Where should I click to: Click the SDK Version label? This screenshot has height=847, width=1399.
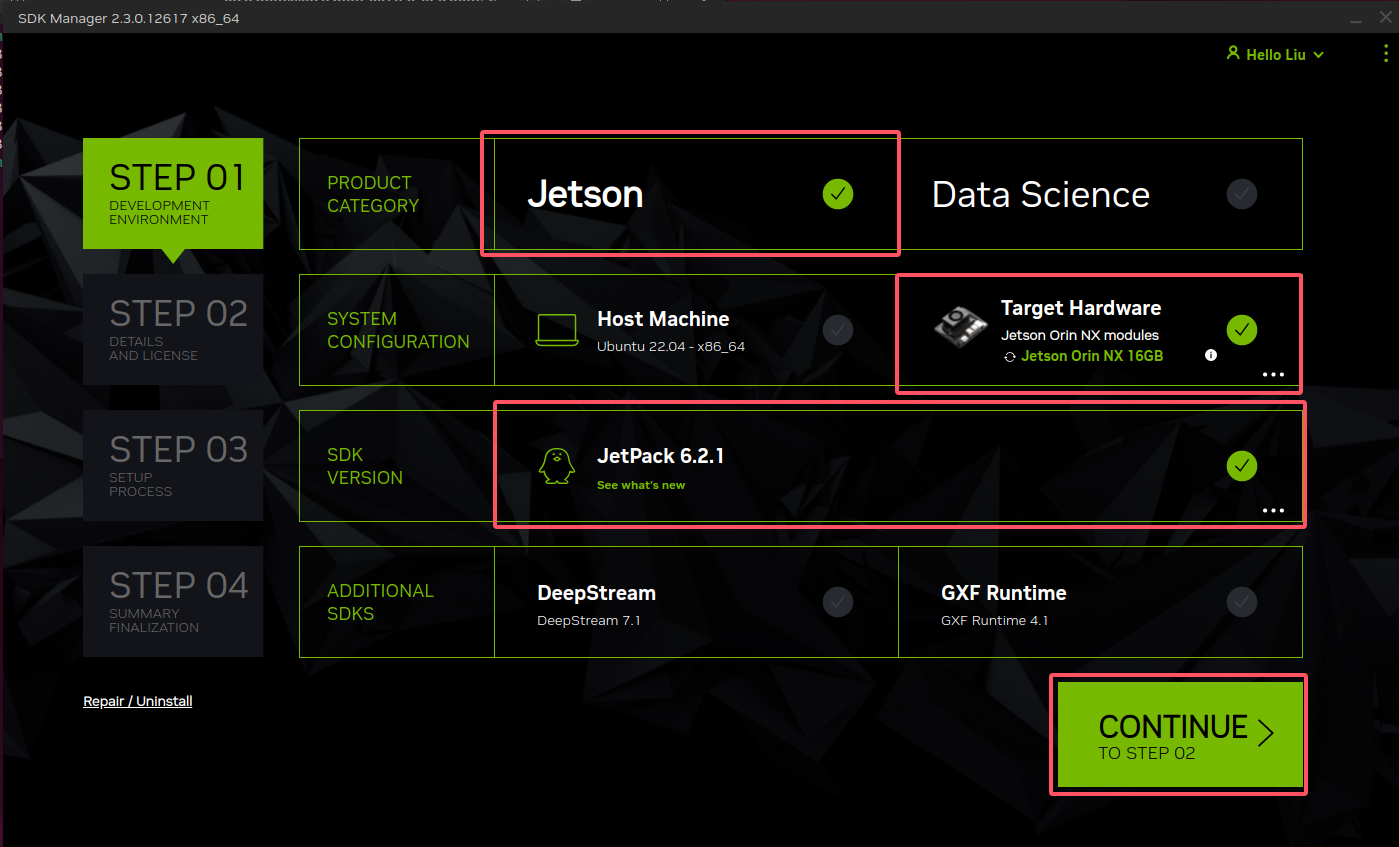pos(365,466)
